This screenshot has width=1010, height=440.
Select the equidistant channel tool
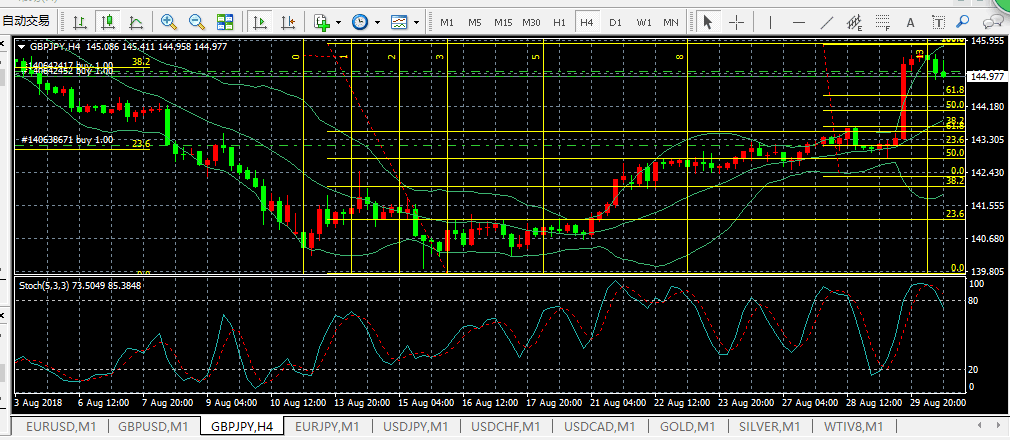(855, 22)
